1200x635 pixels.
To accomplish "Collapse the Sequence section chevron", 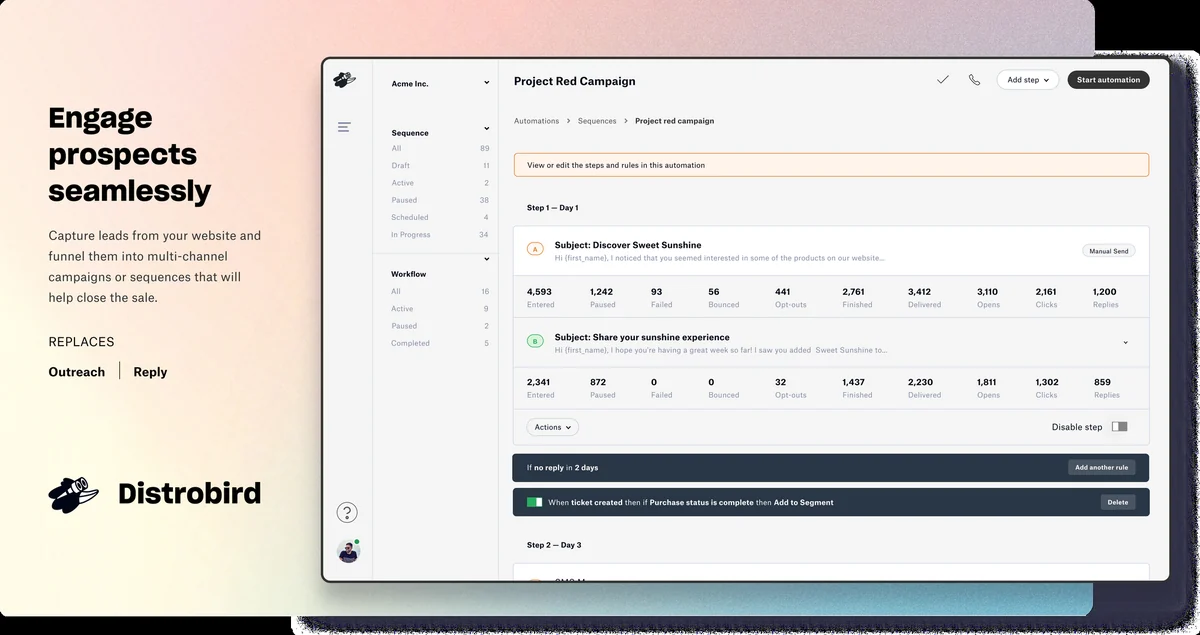I will (487, 129).
